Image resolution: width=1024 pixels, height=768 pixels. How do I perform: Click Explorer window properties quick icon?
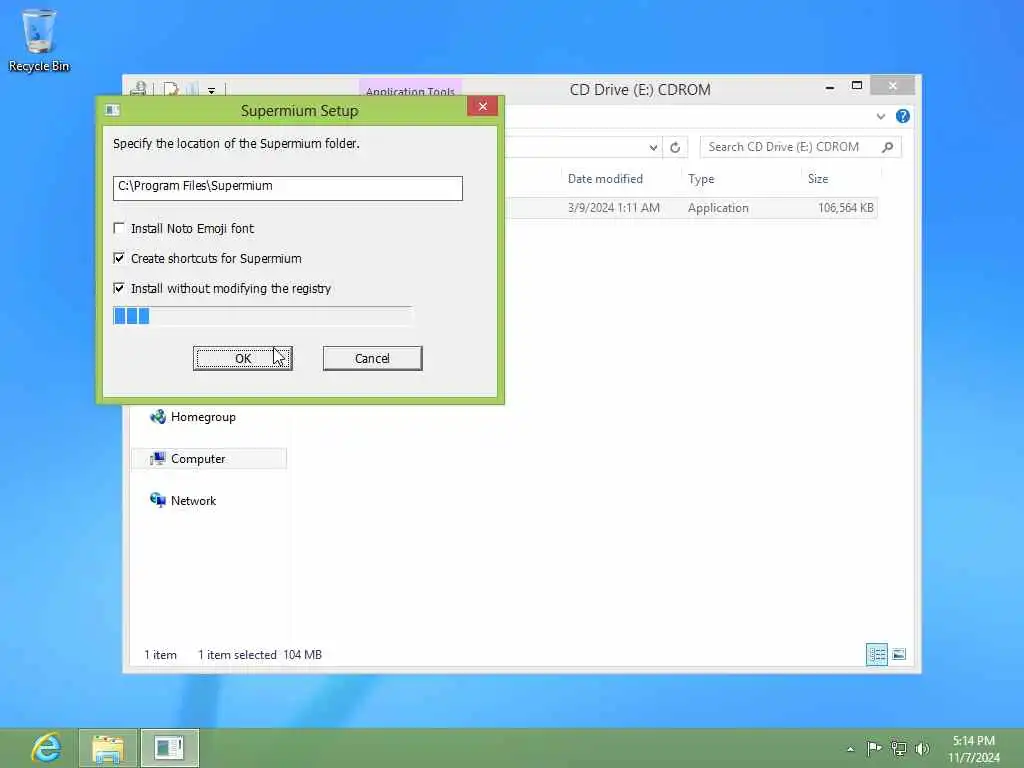click(x=170, y=90)
